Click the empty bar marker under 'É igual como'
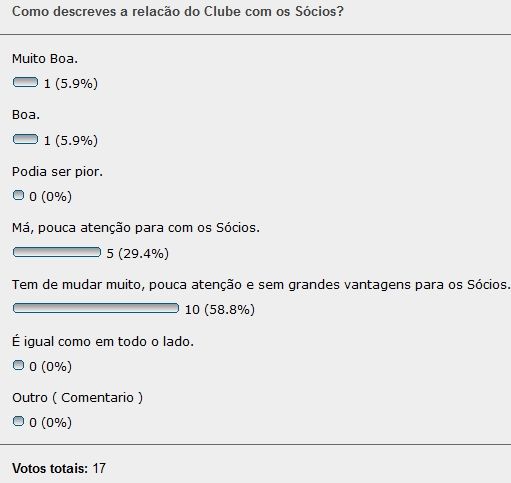This screenshot has width=511, height=483. (x=18, y=365)
